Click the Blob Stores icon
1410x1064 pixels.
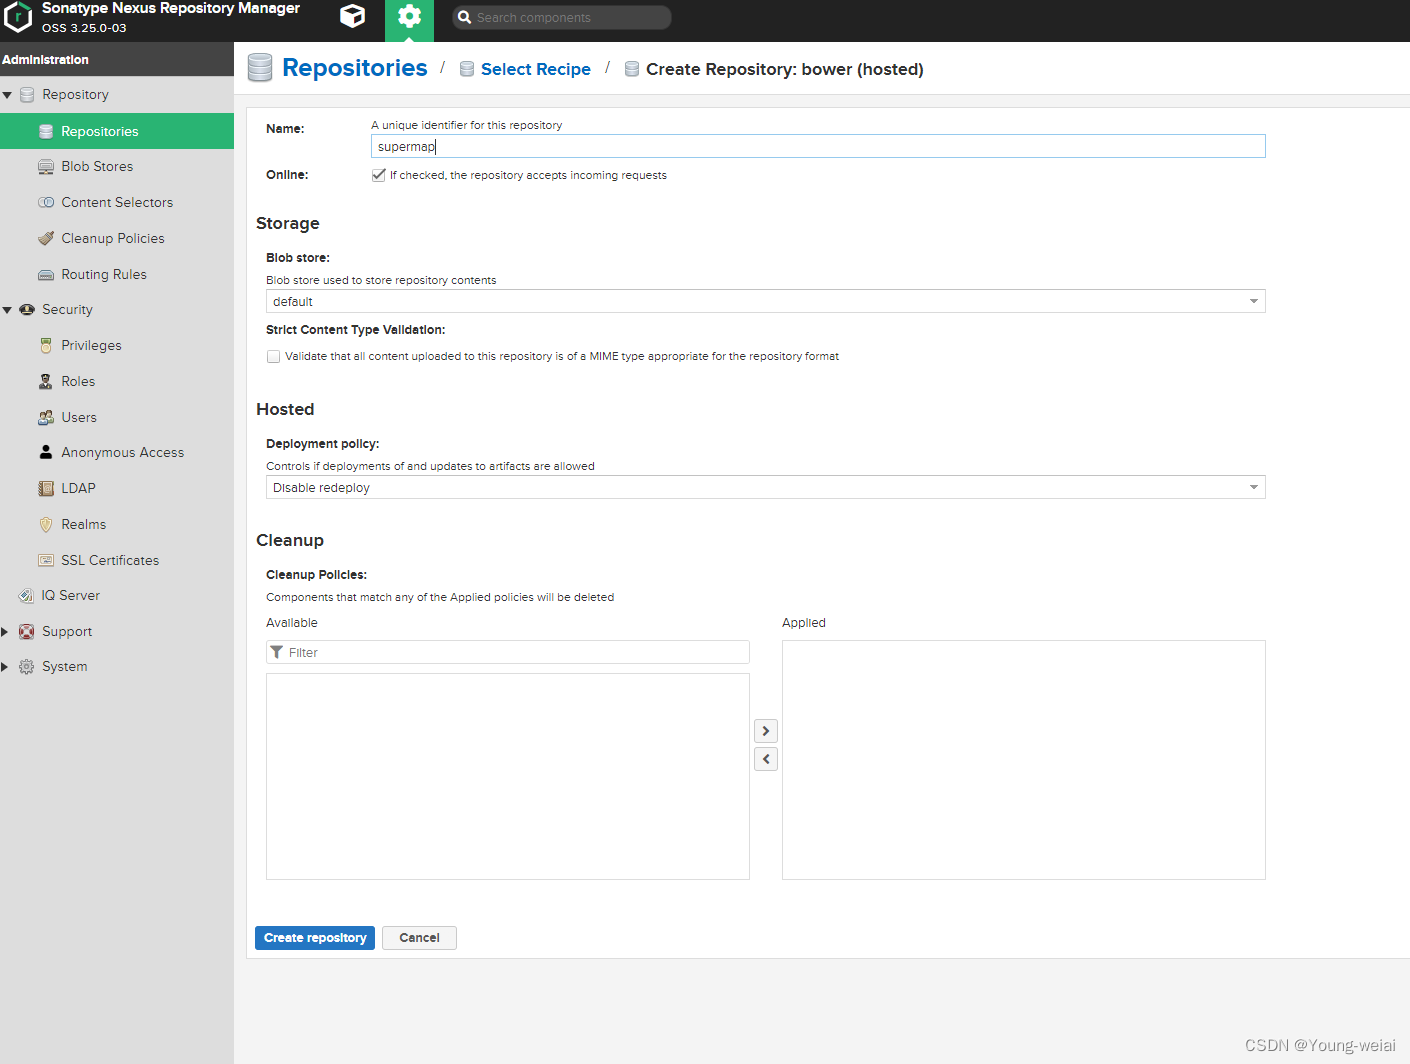[46, 167]
